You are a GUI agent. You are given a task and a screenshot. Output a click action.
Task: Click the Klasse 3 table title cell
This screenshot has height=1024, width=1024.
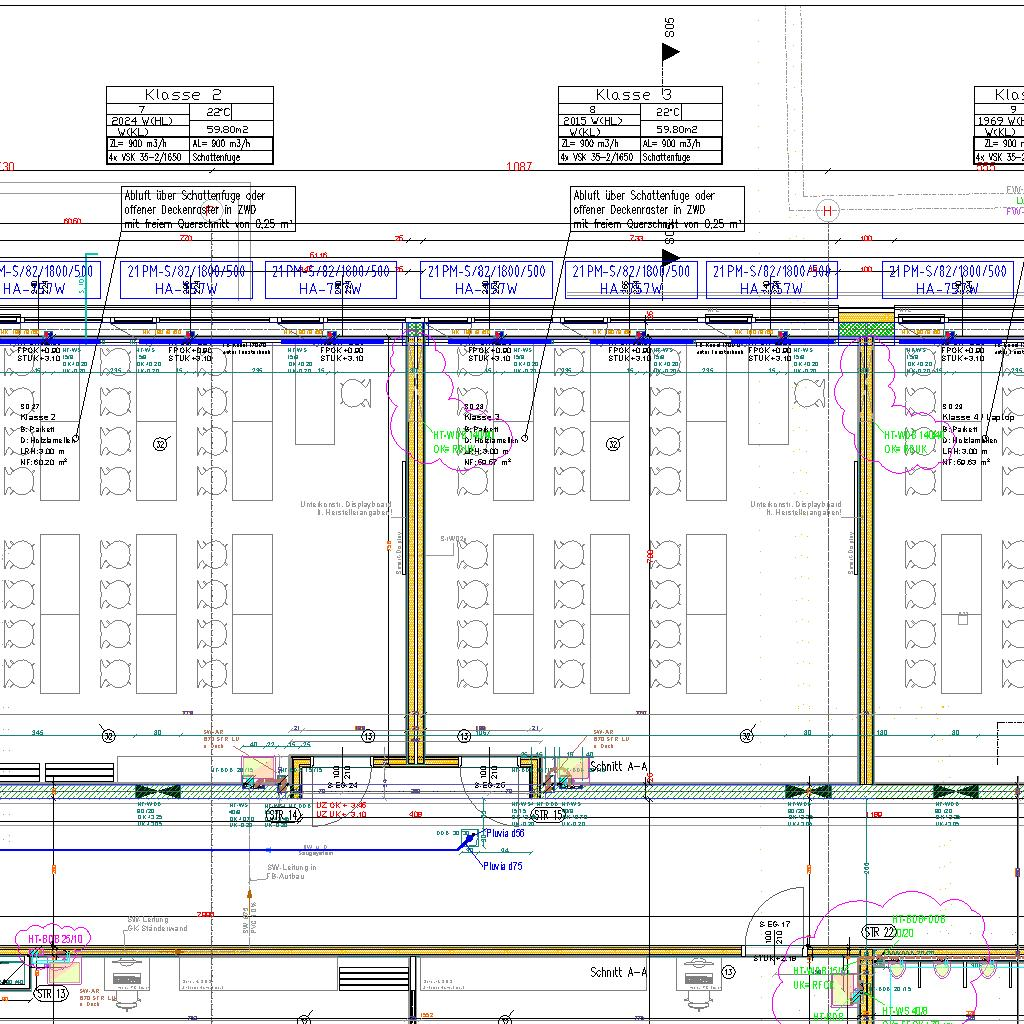point(640,95)
